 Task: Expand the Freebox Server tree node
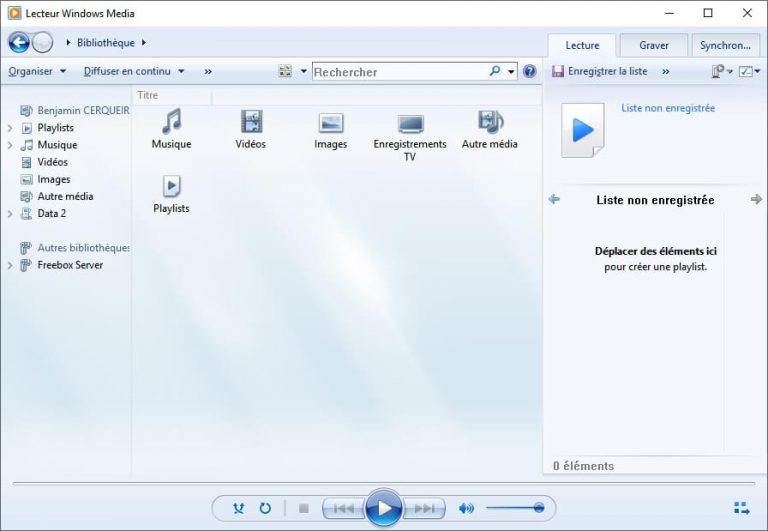tap(10, 266)
